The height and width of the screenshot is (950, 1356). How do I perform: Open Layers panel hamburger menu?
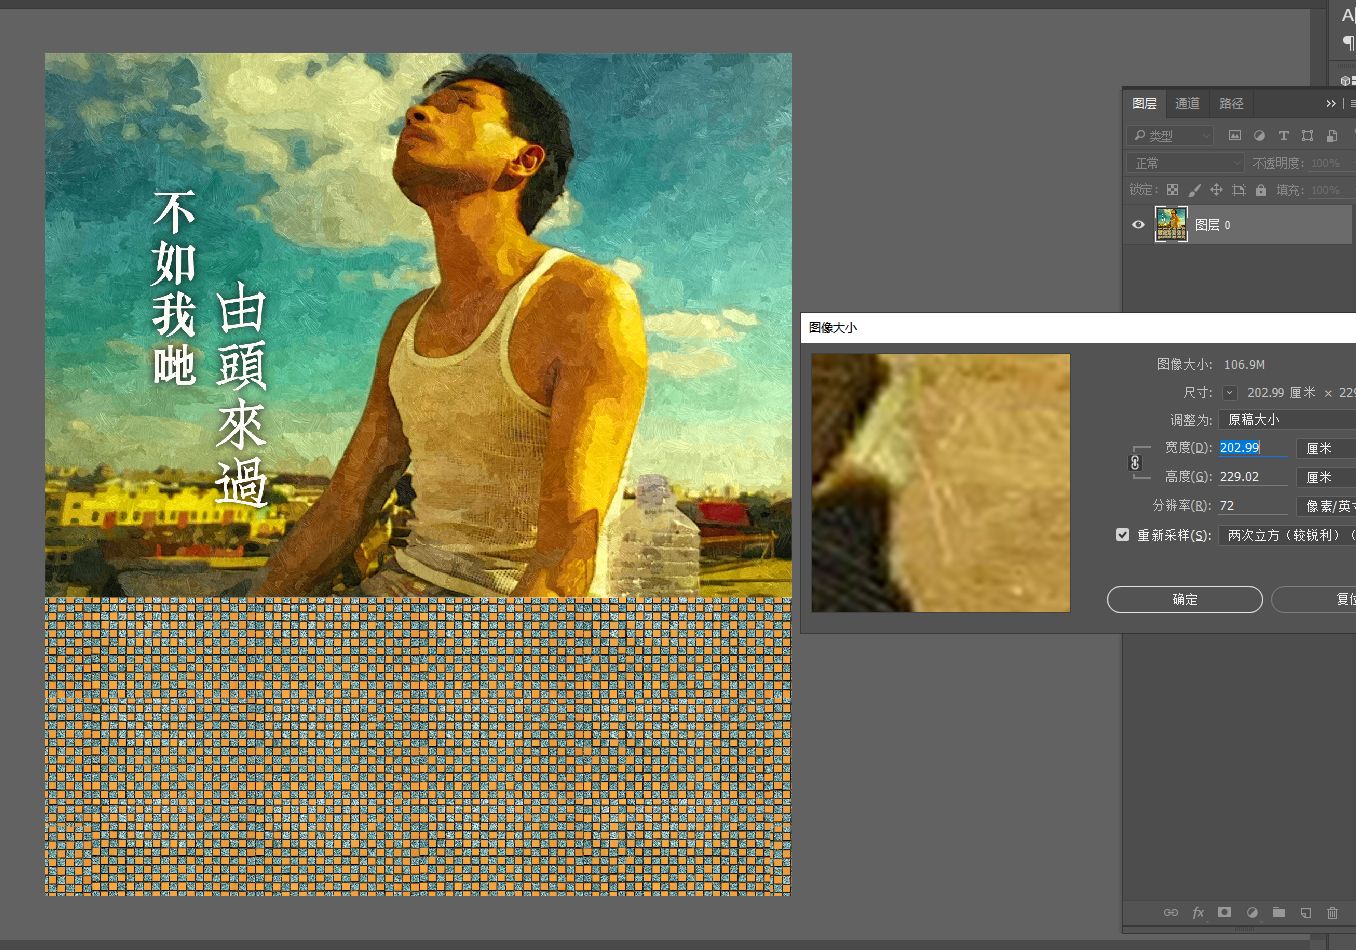point(1353,103)
